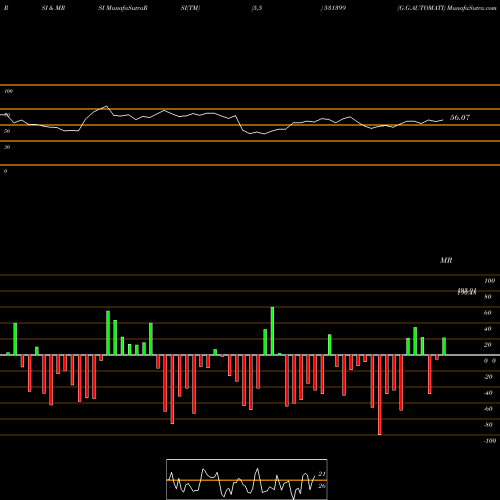Click the MR axis label -40
Image resolution: width=500 pixels, height=500 pixels.
[x=488, y=393]
